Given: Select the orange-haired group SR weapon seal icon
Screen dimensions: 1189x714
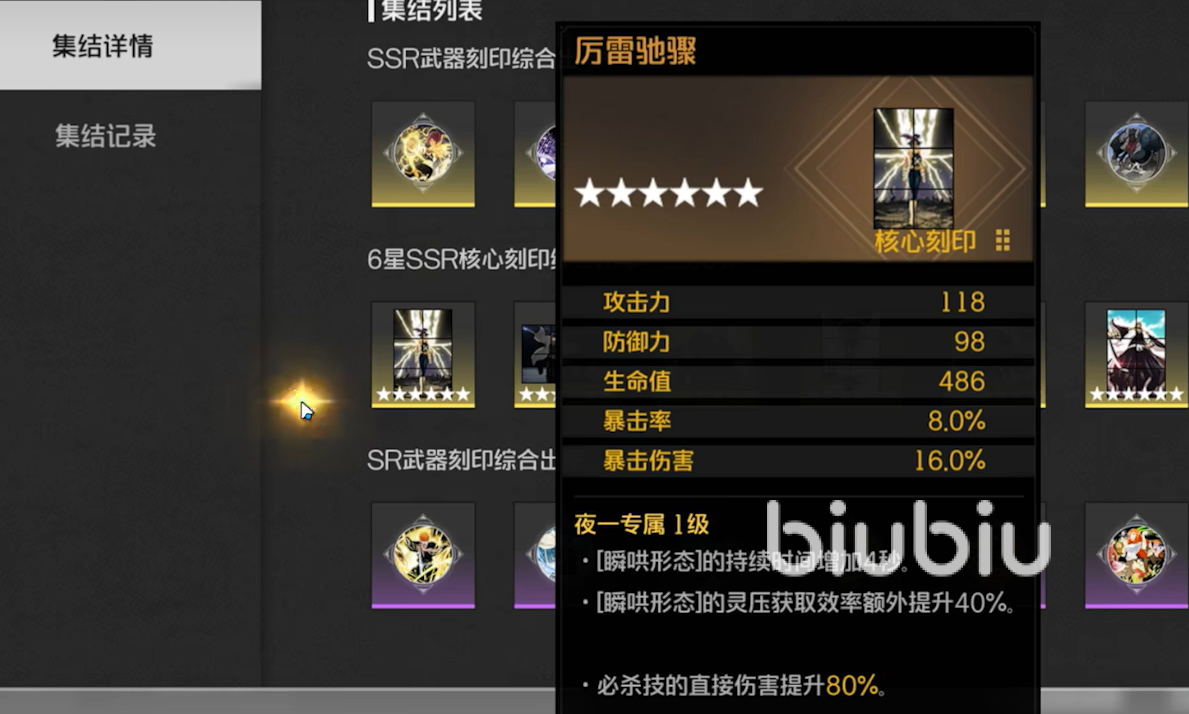Looking at the screenshot, I should pyautogui.click(x=1136, y=555).
